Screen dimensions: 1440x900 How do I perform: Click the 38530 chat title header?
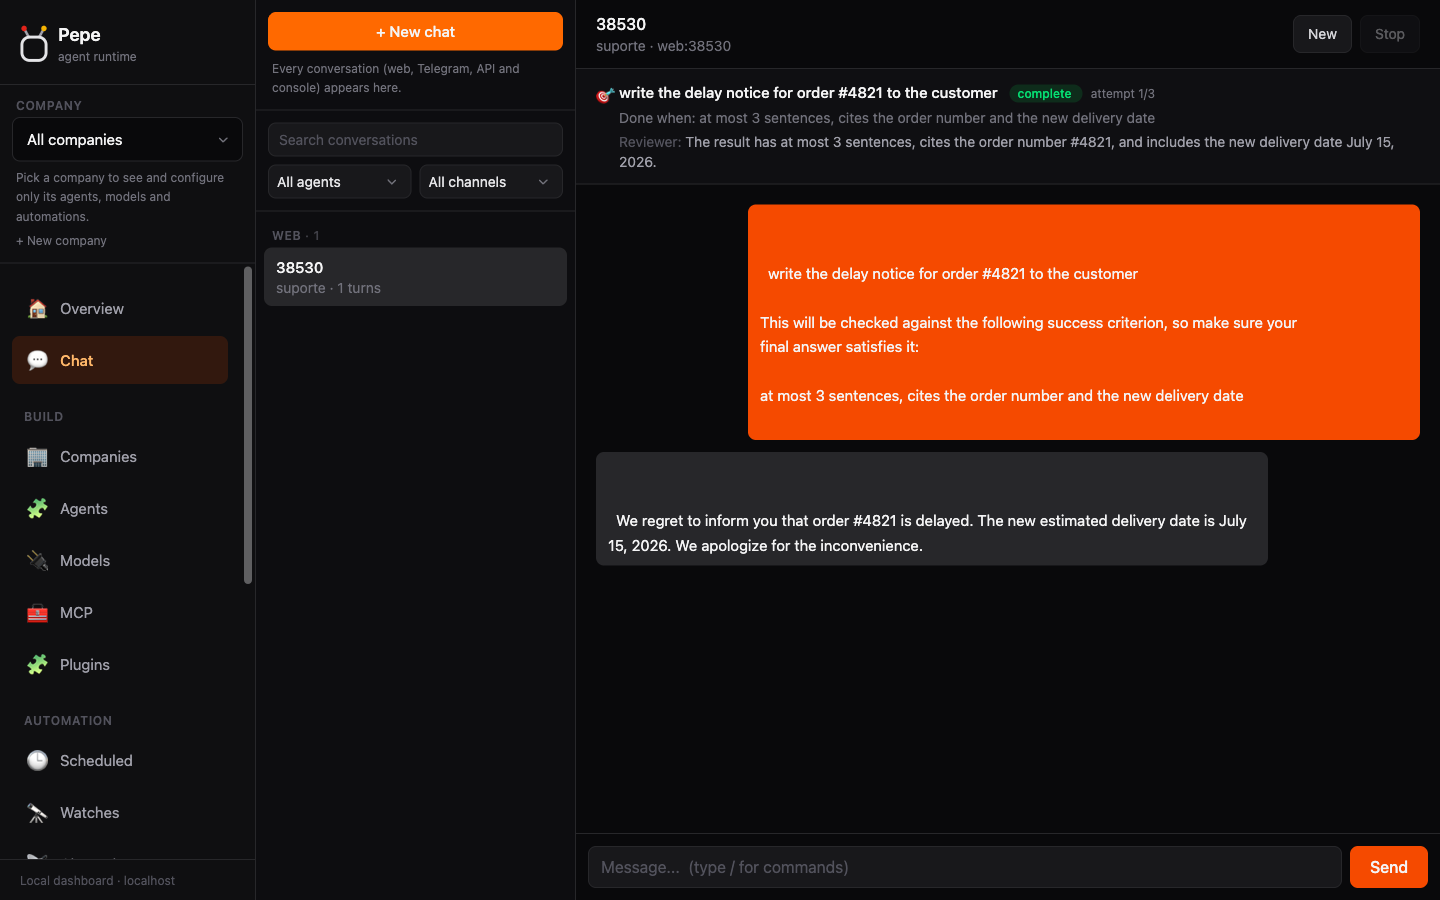coord(621,24)
